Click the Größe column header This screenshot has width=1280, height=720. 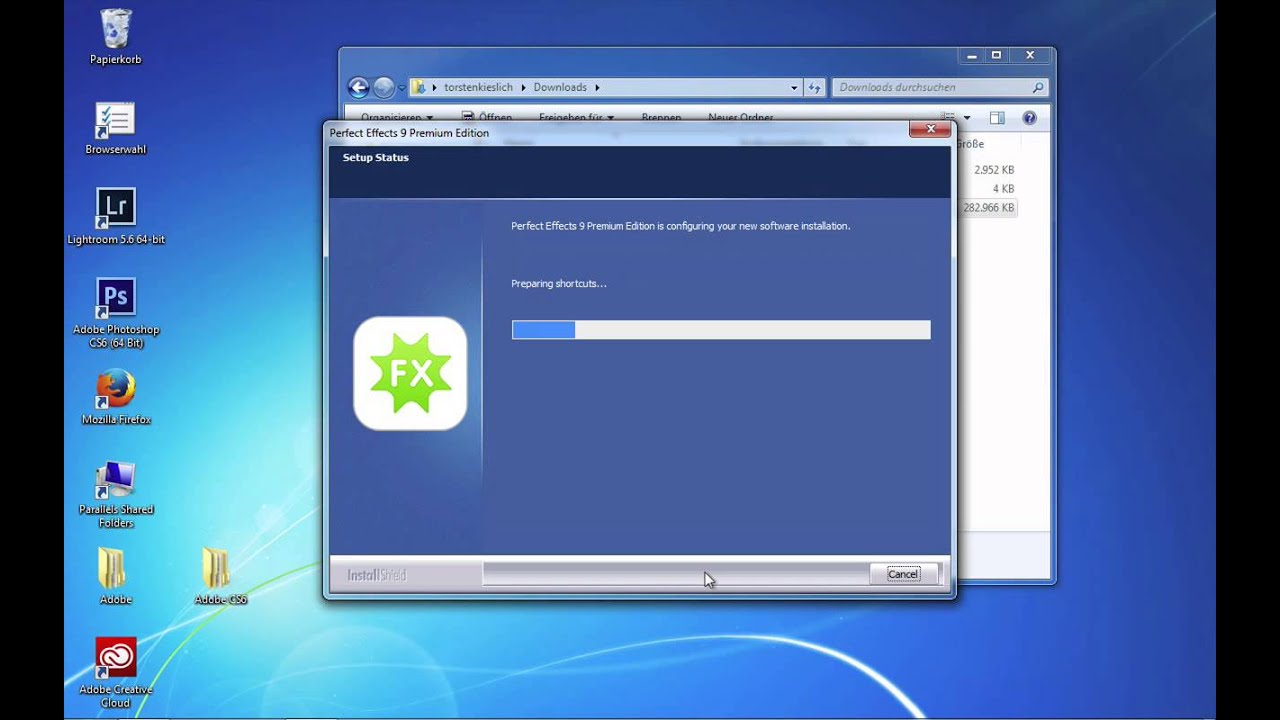(x=970, y=144)
